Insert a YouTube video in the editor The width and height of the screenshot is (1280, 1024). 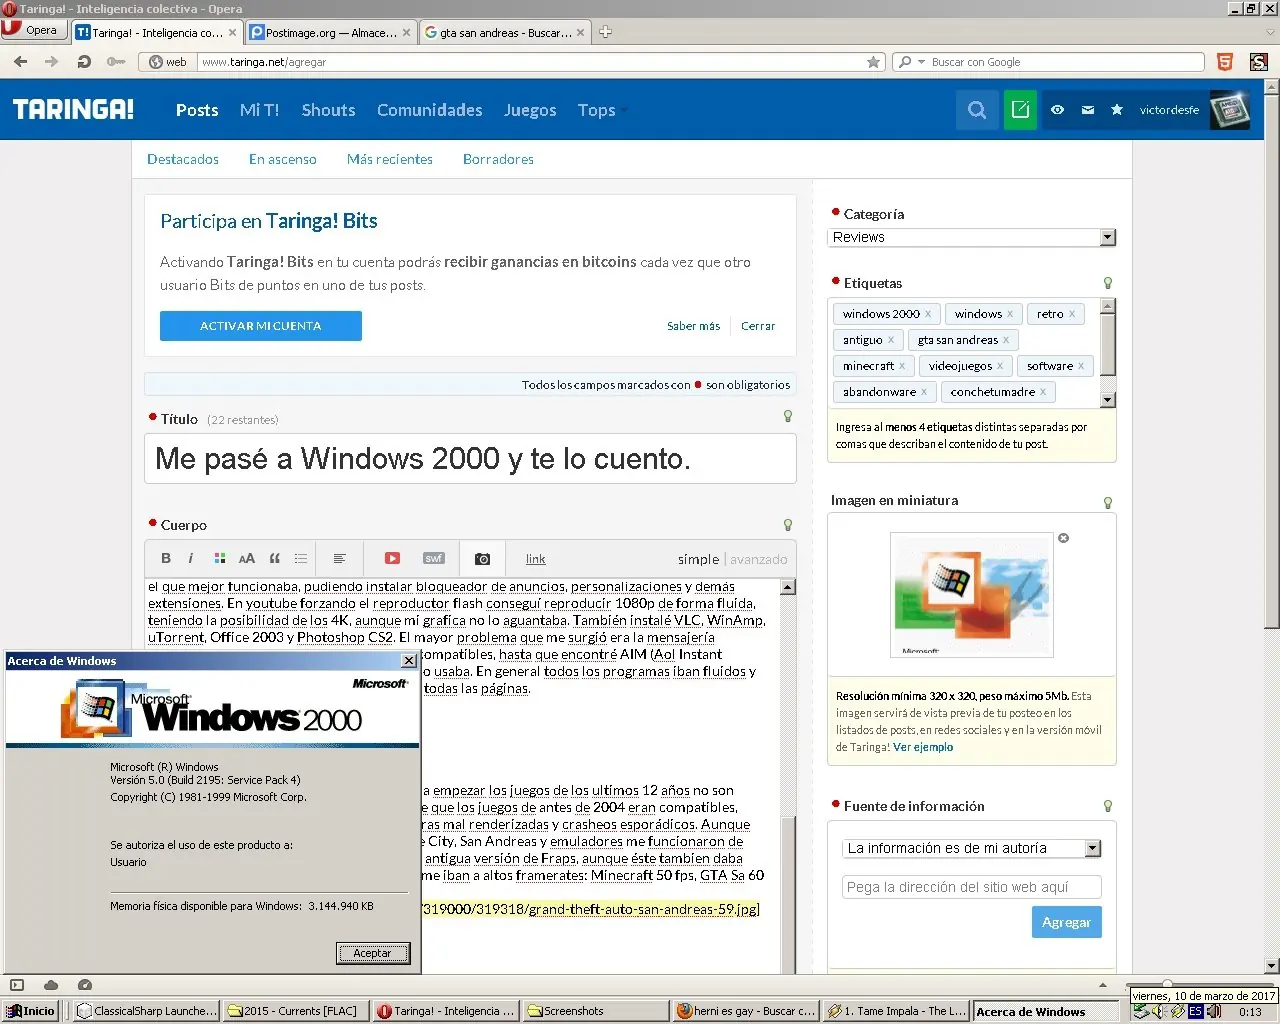[392, 559]
